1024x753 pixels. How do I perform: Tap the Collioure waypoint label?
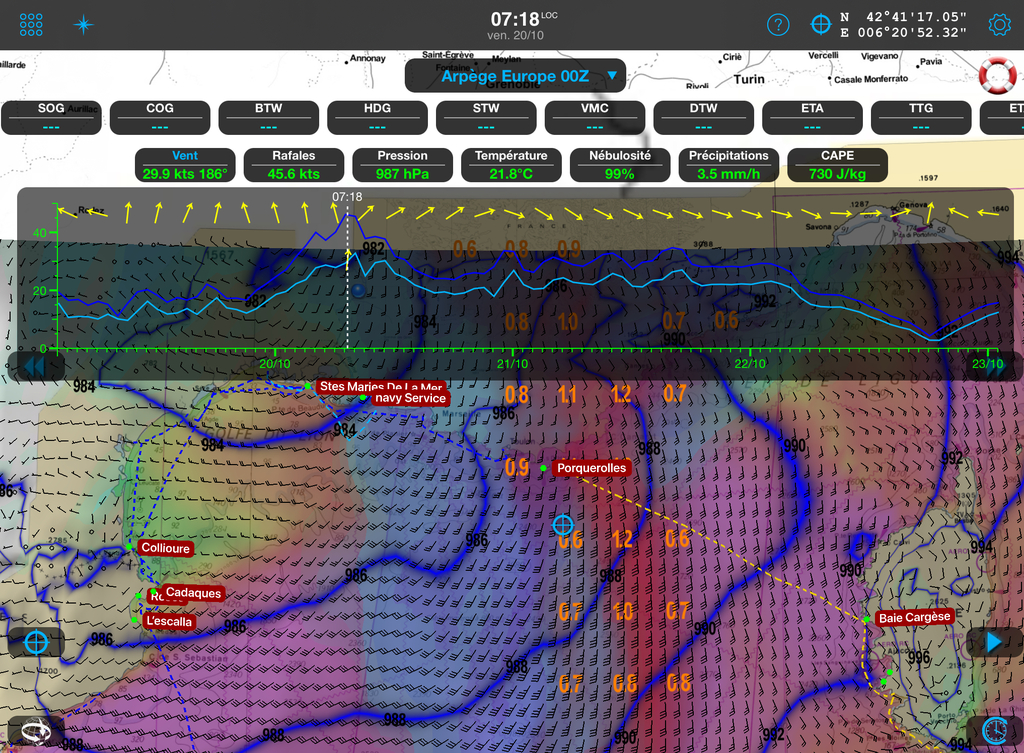click(165, 548)
